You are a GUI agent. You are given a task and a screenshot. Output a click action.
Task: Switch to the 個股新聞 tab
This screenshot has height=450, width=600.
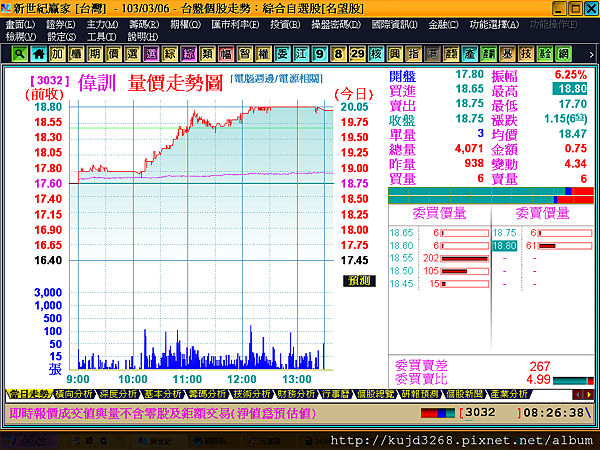(465, 394)
